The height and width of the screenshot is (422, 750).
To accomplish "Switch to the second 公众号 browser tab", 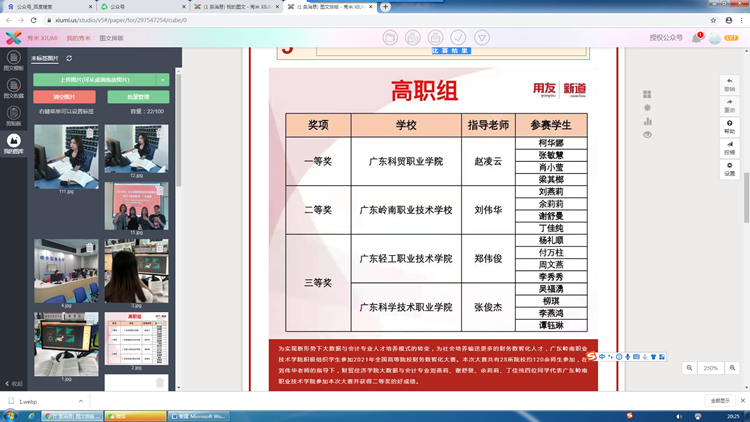I will (142, 7).
